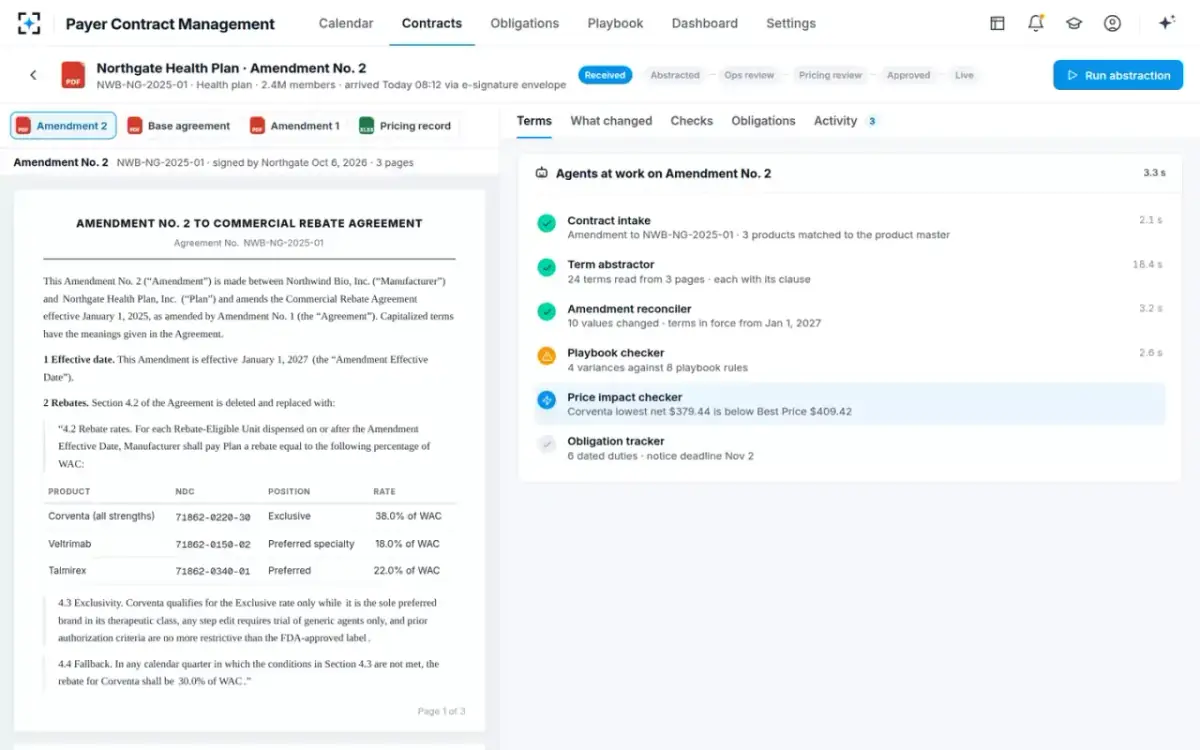1200x750 pixels.
Task: Click the Talmirex product cell
Action: pos(67,570)
